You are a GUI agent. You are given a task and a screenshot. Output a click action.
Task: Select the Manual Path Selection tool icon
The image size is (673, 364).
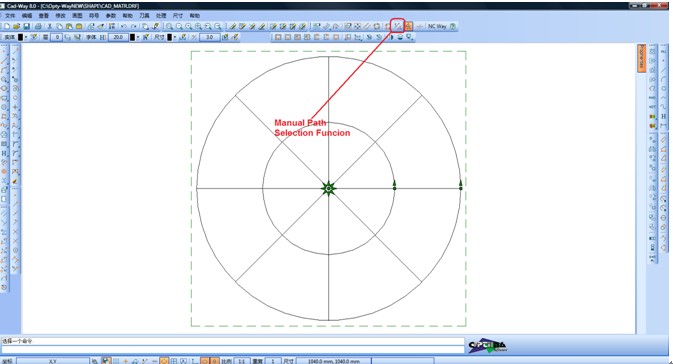pyautogui.click(x=398, y=26)
